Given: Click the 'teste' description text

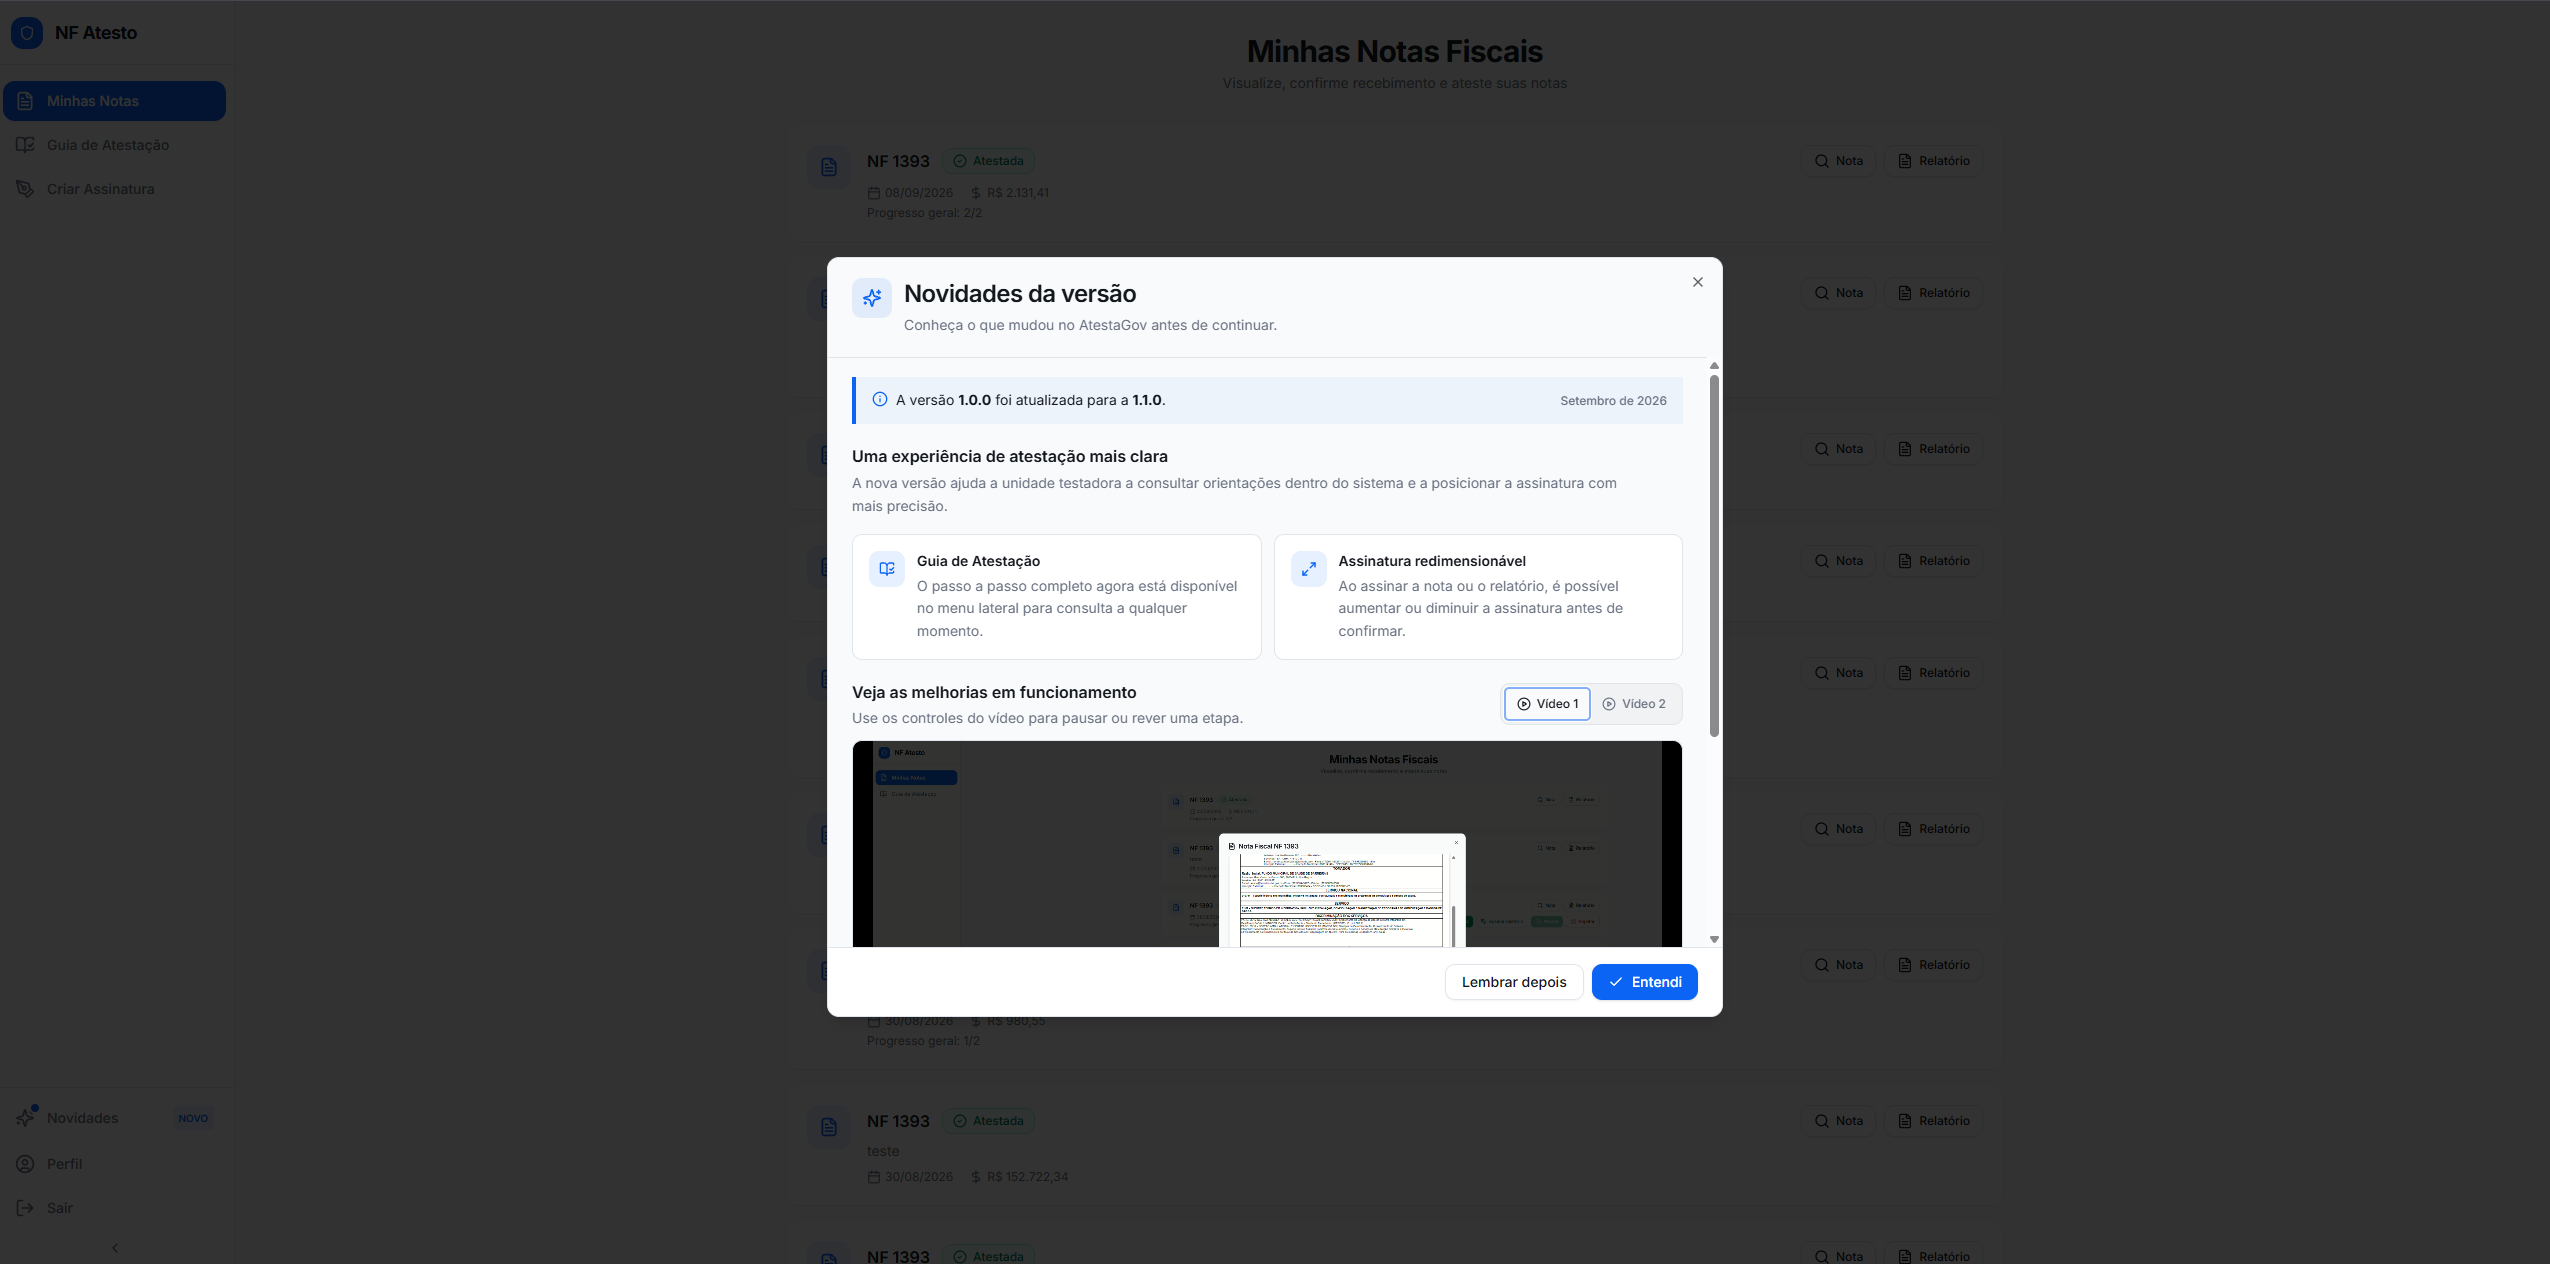Looking at the screenshot, I should [x=883, y=1151].
